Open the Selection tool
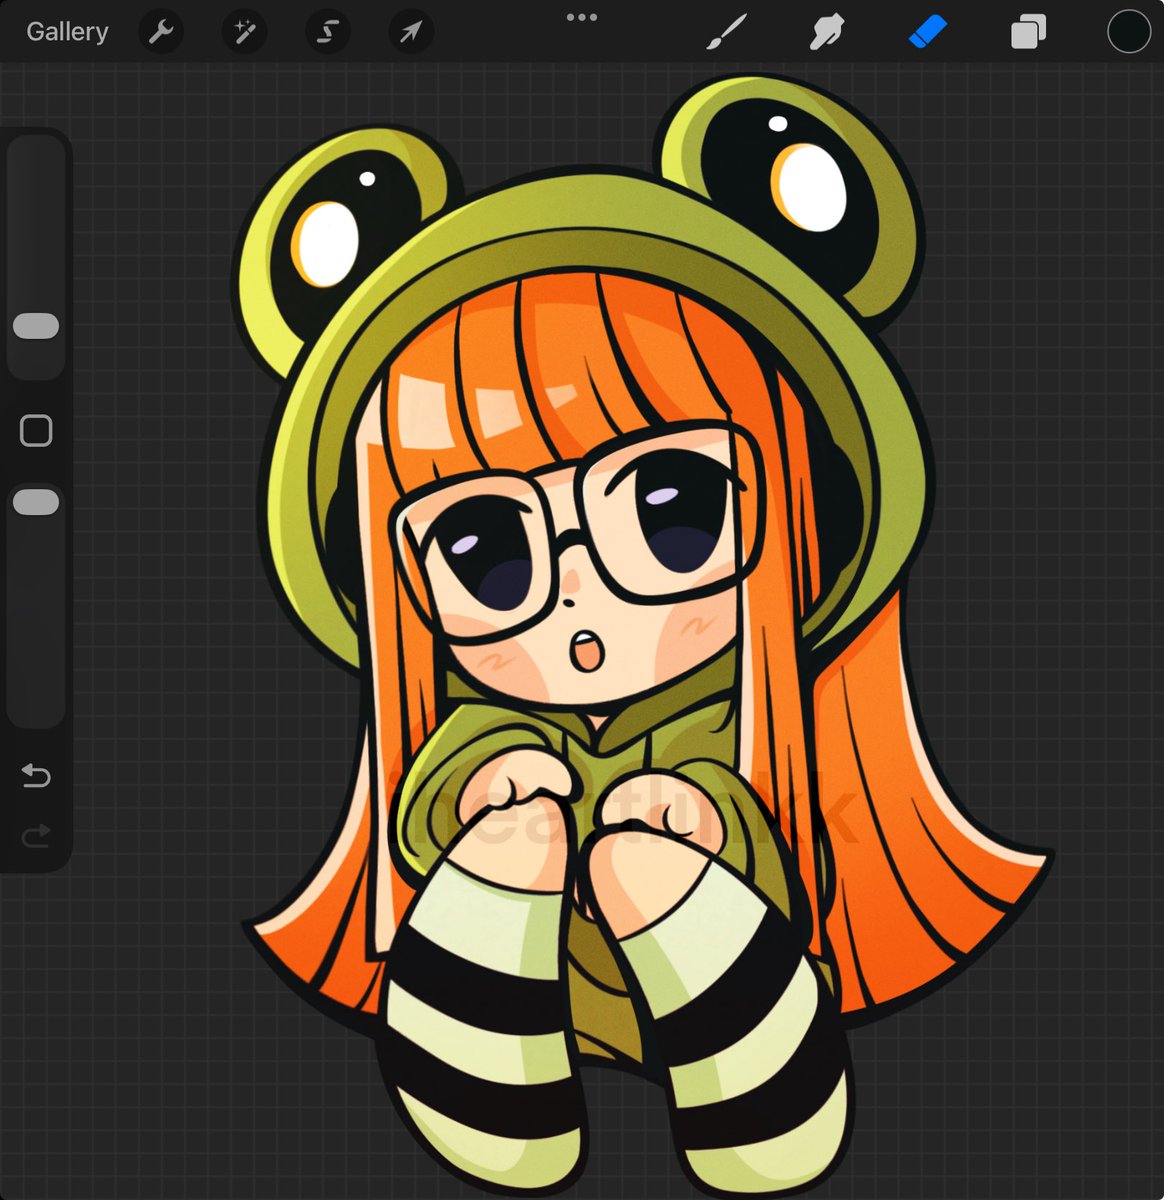1164x1200 pixels. pos(326,31)
